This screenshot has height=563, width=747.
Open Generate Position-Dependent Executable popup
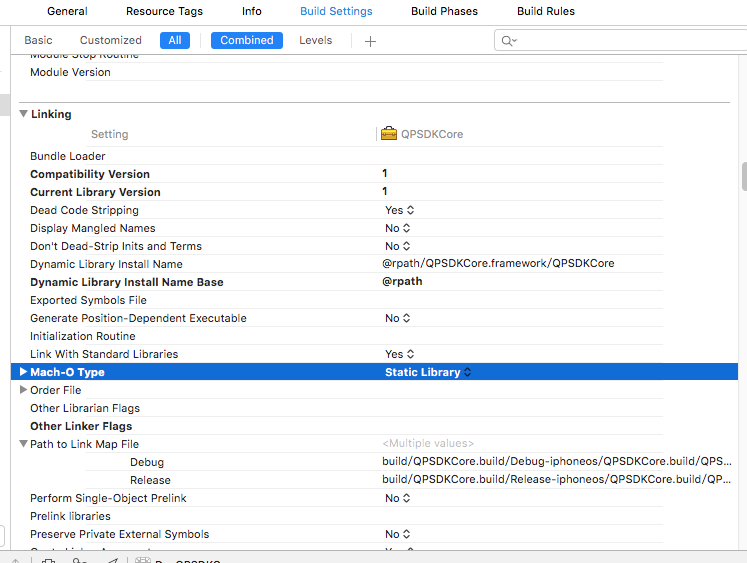[x=397, y=318]
